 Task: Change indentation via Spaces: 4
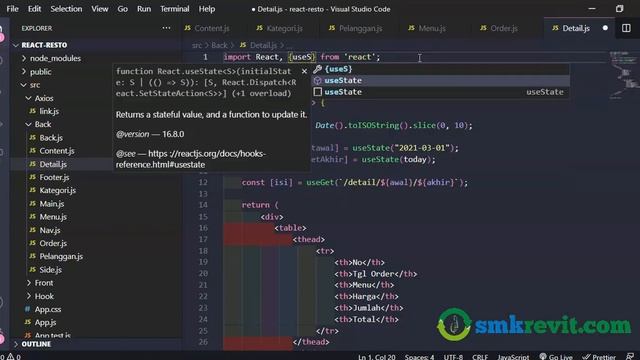click(x=419, y=357)
